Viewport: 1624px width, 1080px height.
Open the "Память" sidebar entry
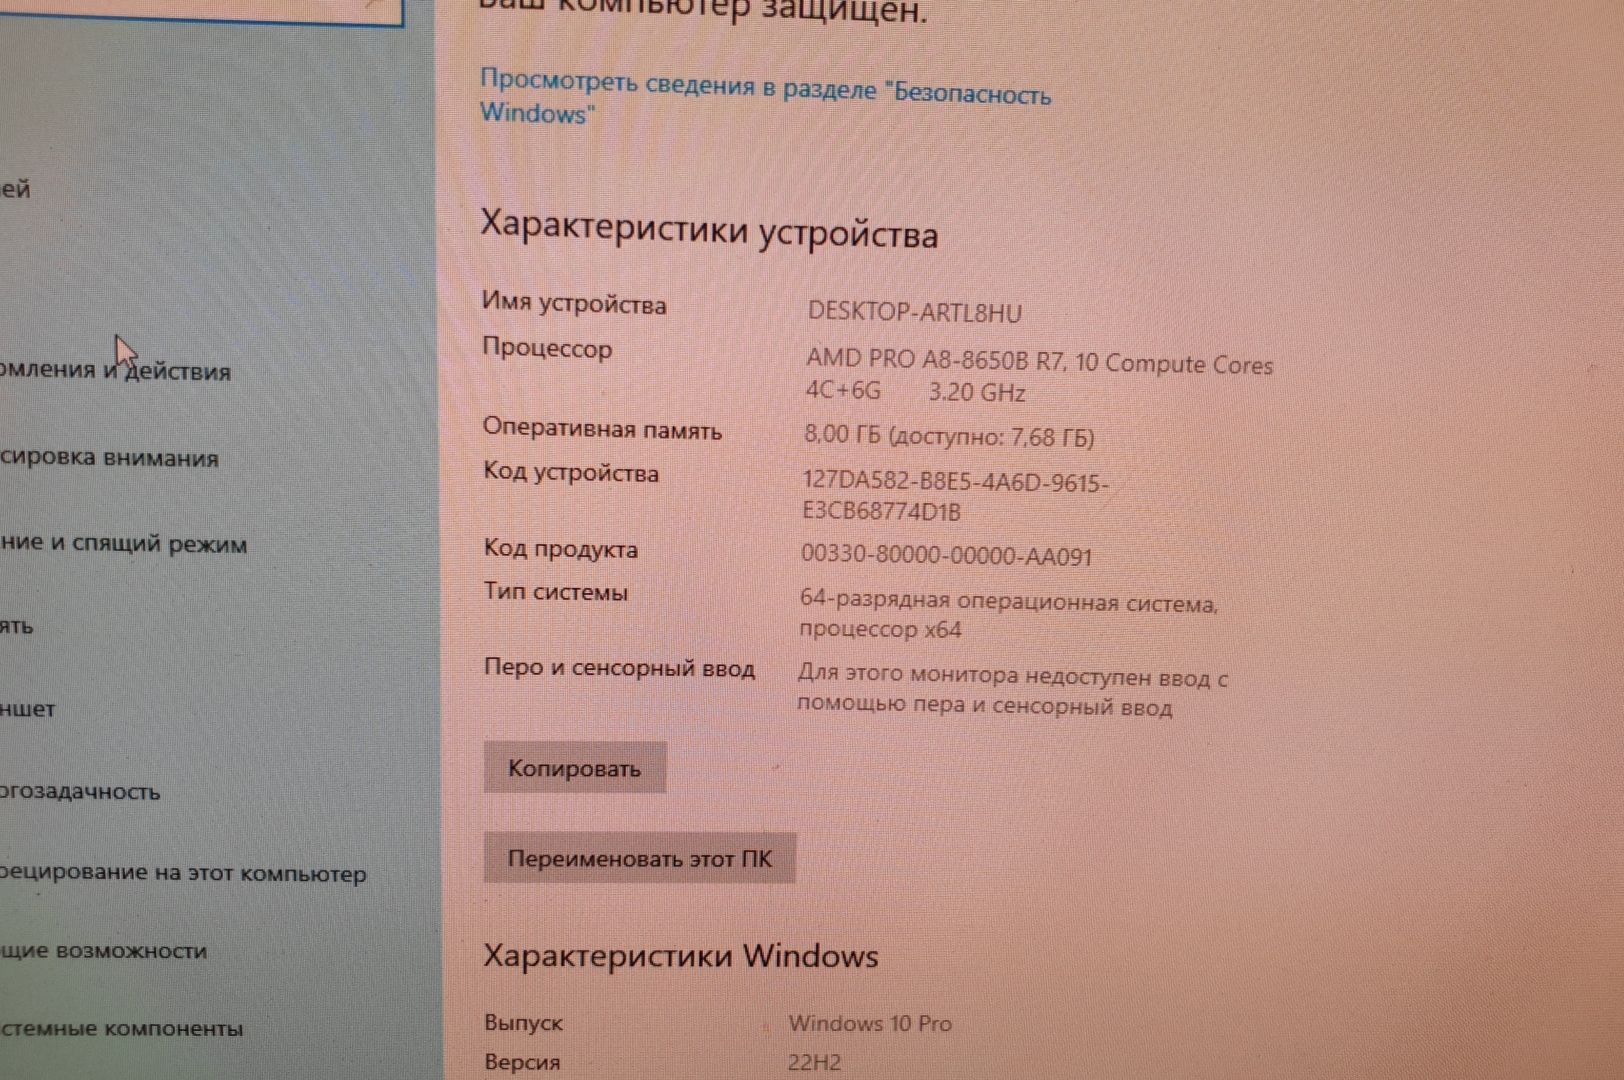click(x=17, y=627)
